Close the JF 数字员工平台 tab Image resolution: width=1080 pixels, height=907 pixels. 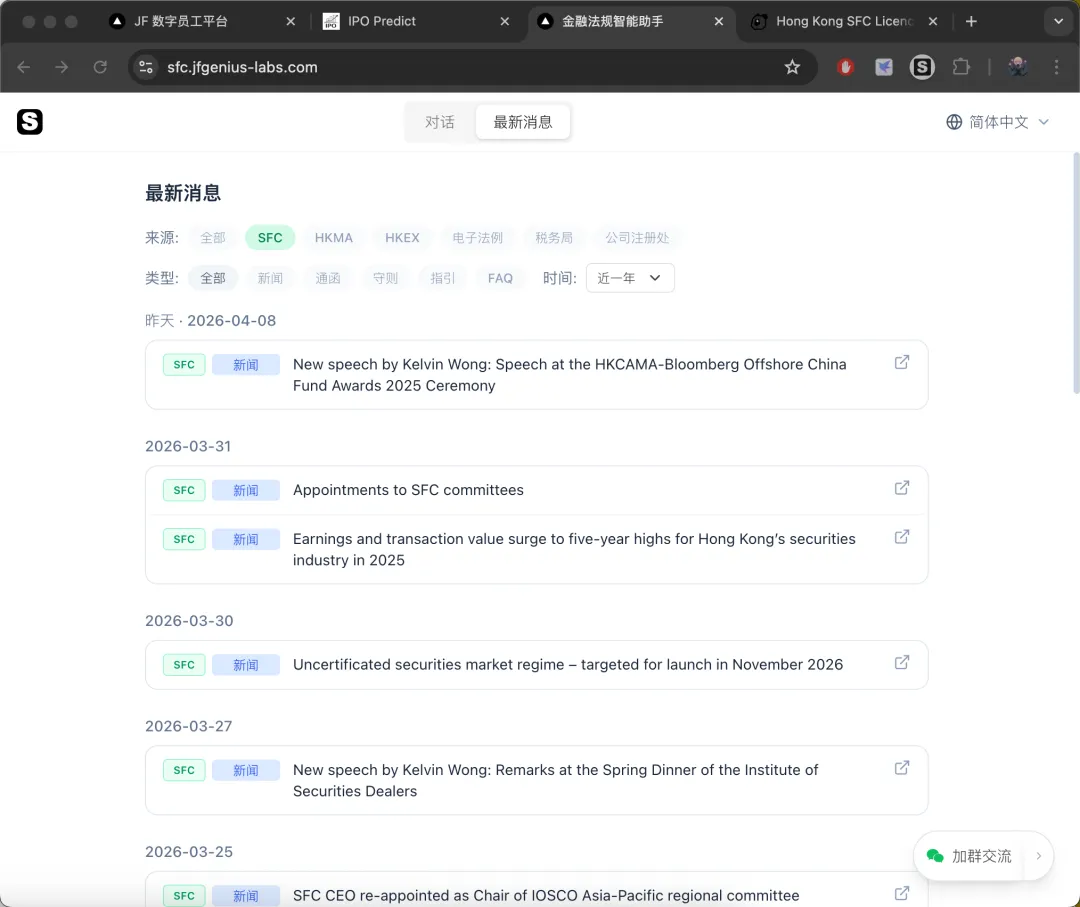[x=291, y=21]
